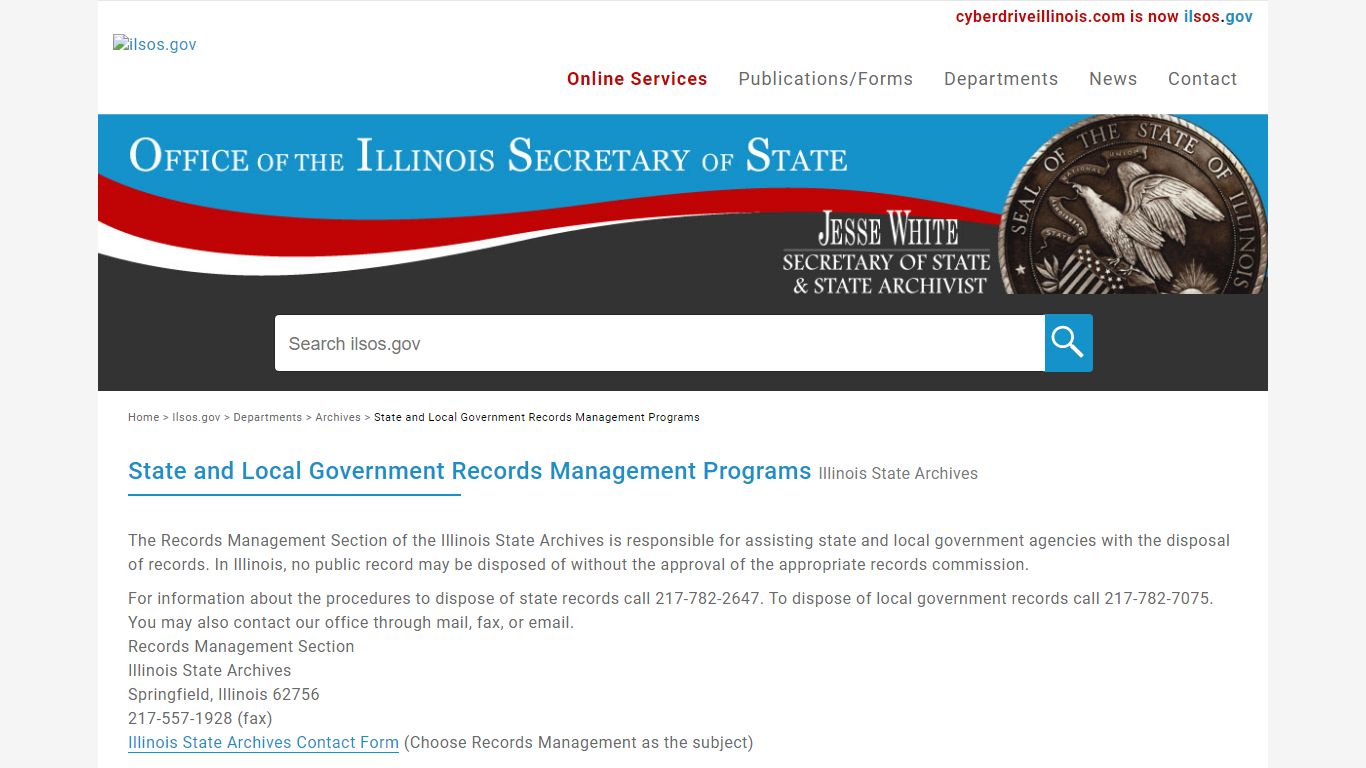Click the State and Local Government Records Management Programs heading
1366x768 pixels.
point(469,471)
